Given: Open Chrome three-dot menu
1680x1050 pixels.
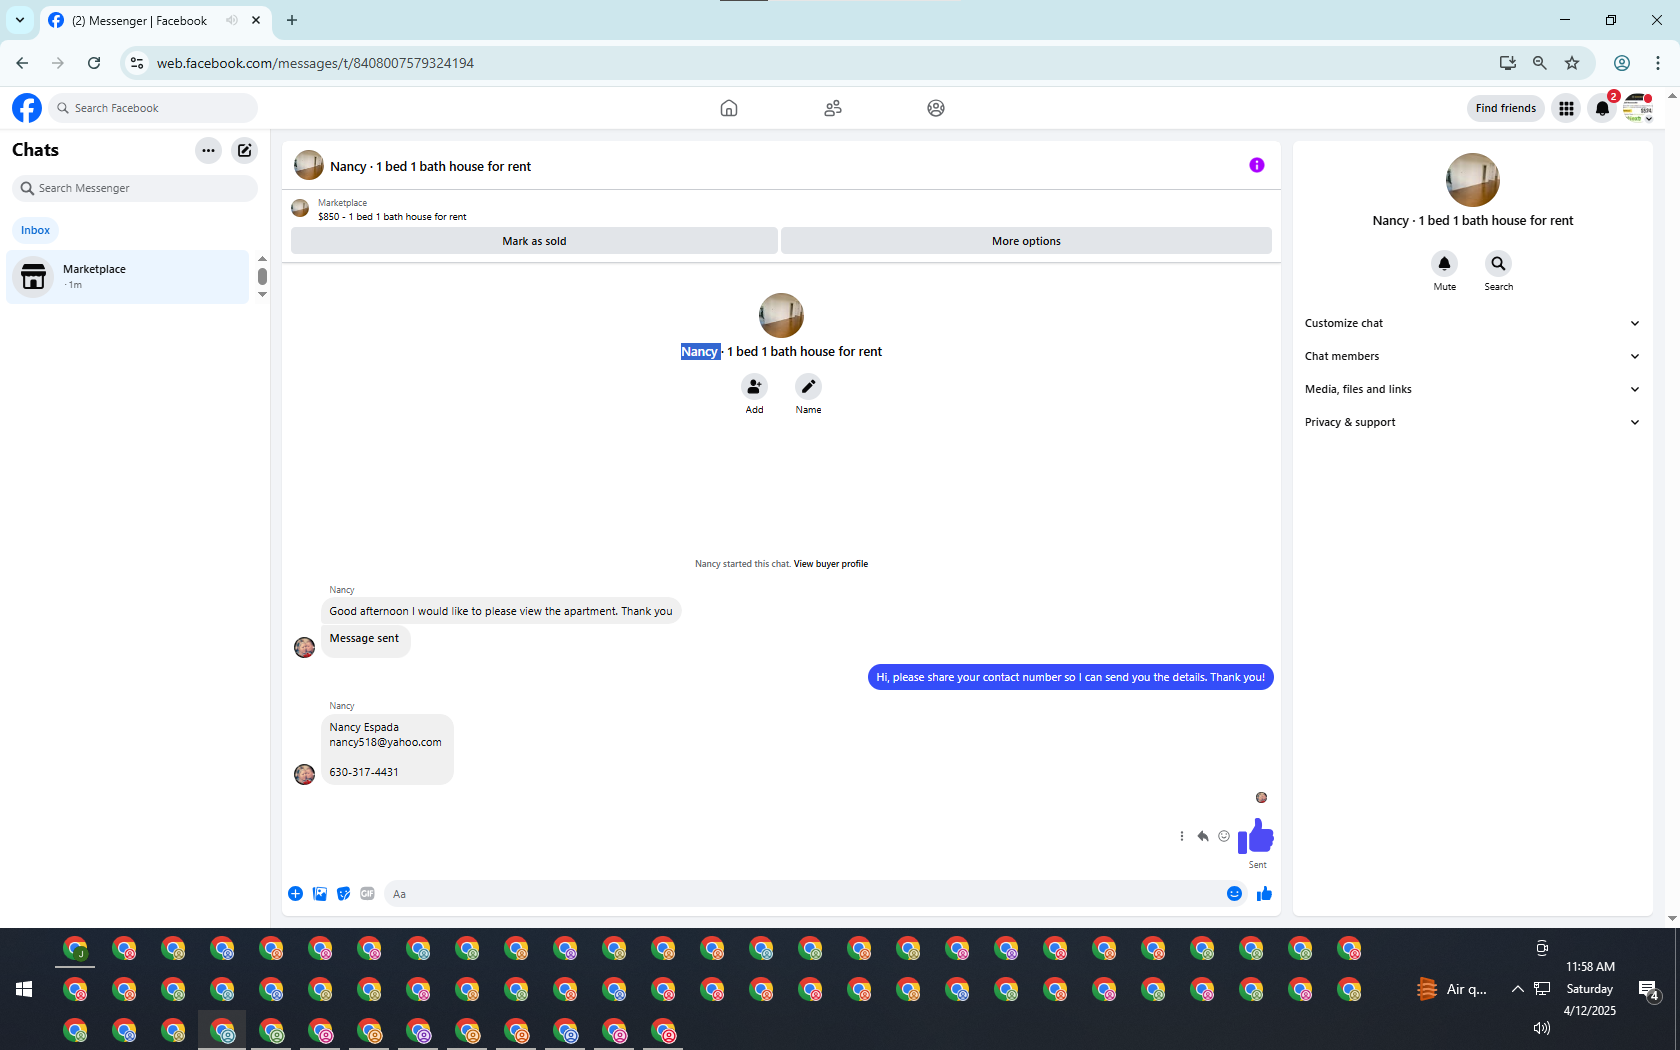Looking at the screenshot, I should [1658, 63].
